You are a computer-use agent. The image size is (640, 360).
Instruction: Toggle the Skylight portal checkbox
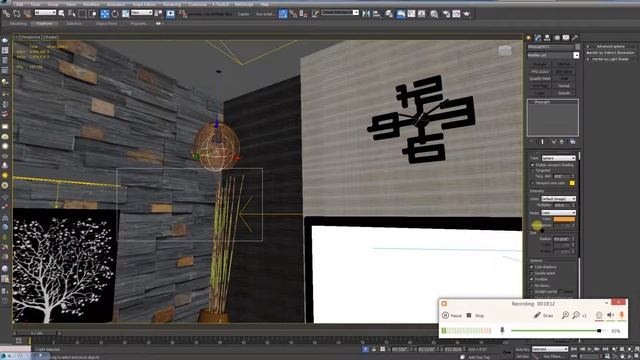click(532, 291)
